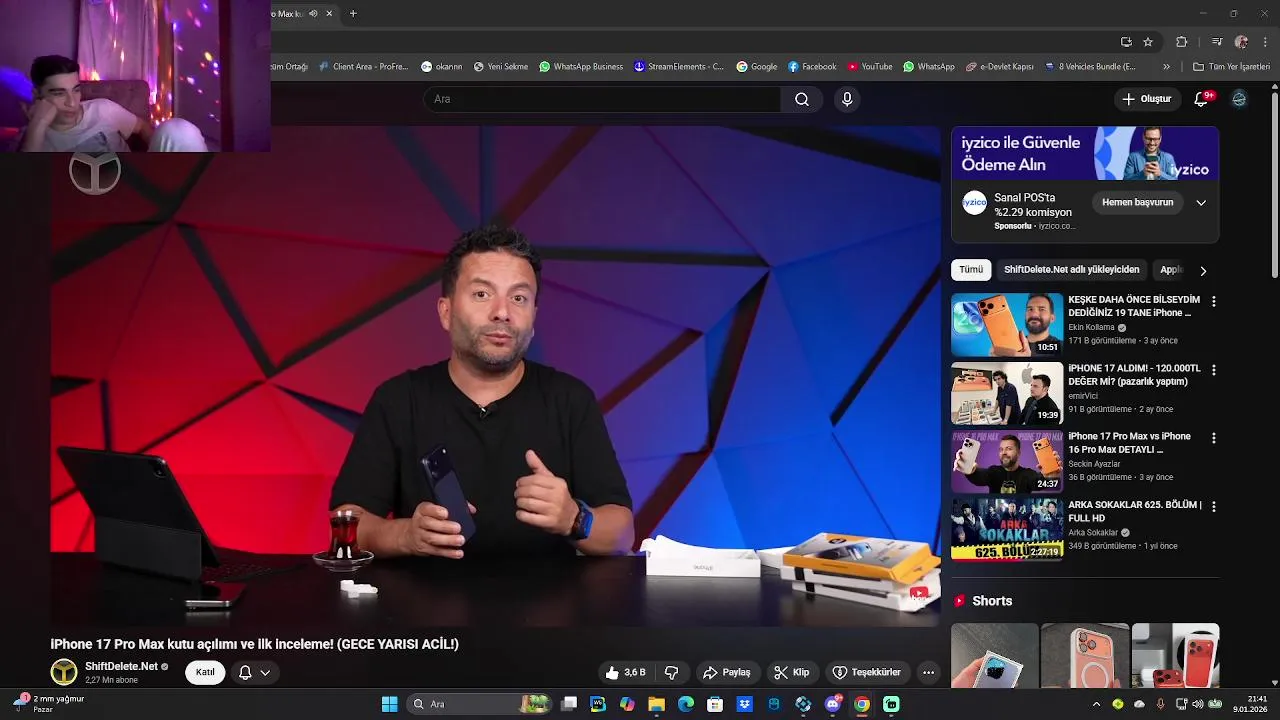The height and width of the screenshot is (720, 1280).
Task: Open options for iPHONE 17 ALDIM video
Action: click(1214, 370)
